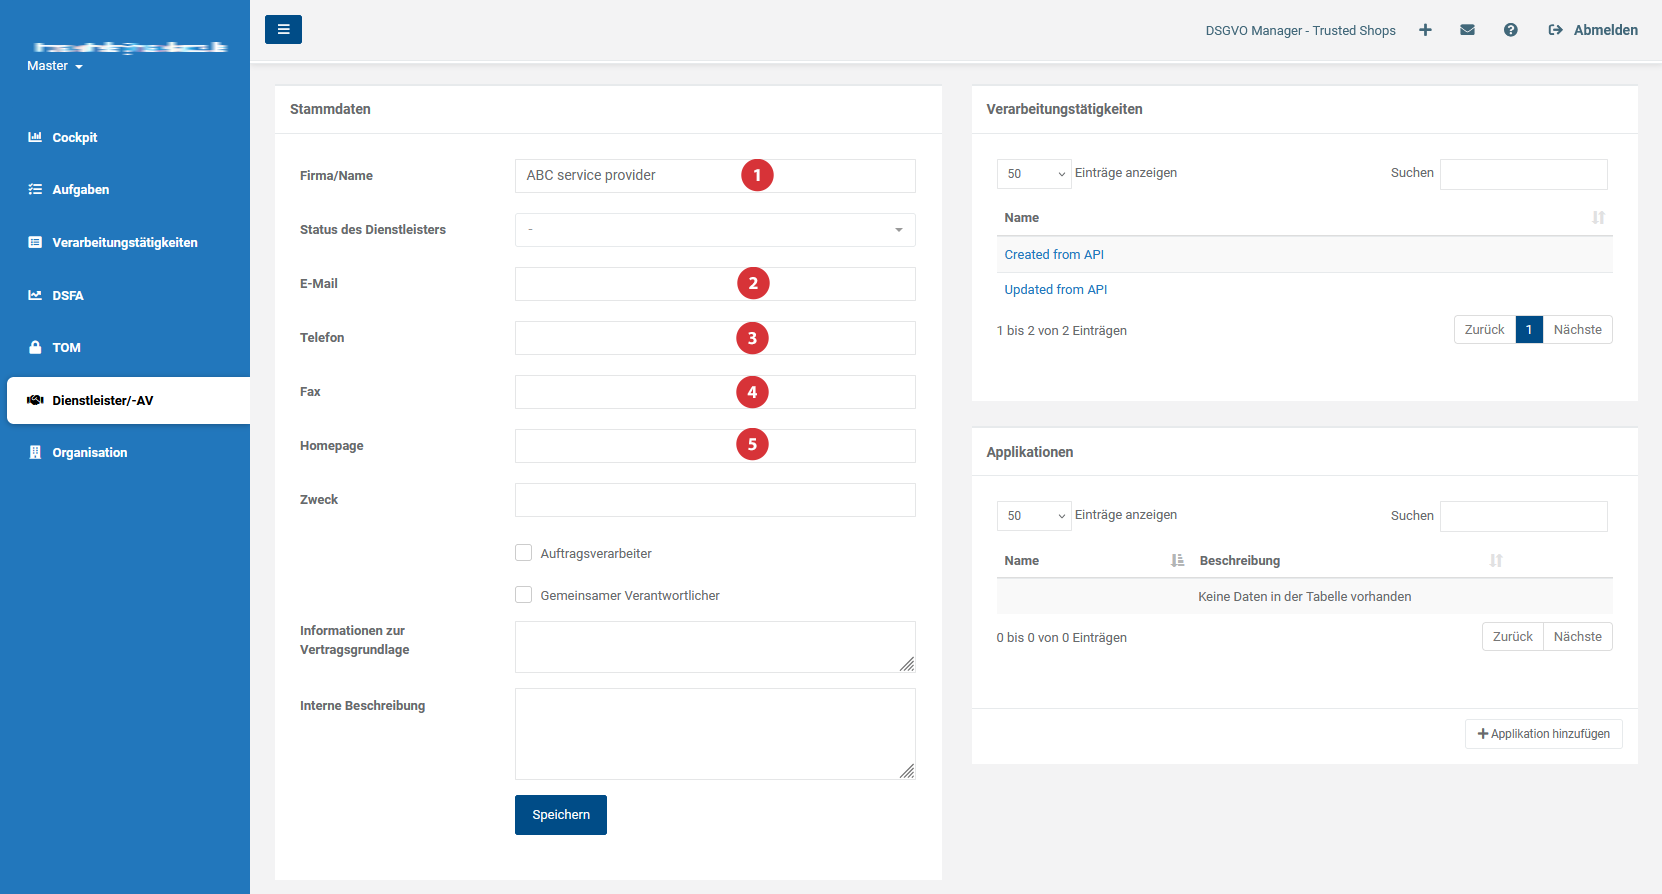
Task: Open entries-per-page dropdown in Verarbeitungstätigkeiten
Action: click(x=1034, y=174)
